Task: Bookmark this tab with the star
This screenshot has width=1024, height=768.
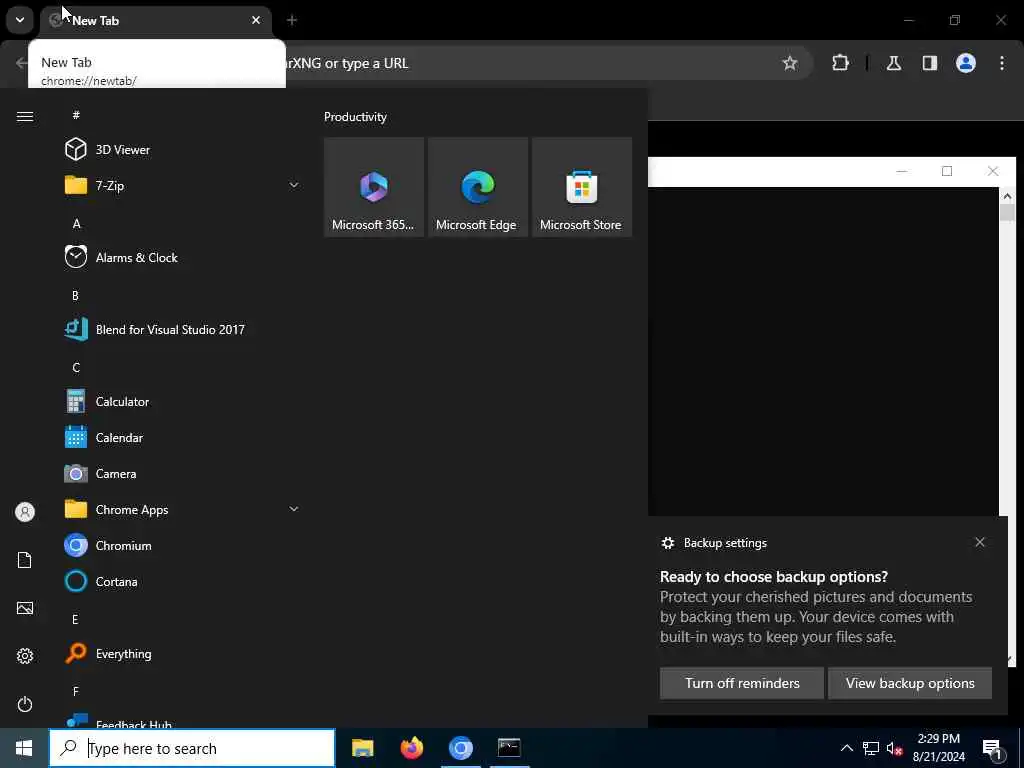Action: point(790,63)
